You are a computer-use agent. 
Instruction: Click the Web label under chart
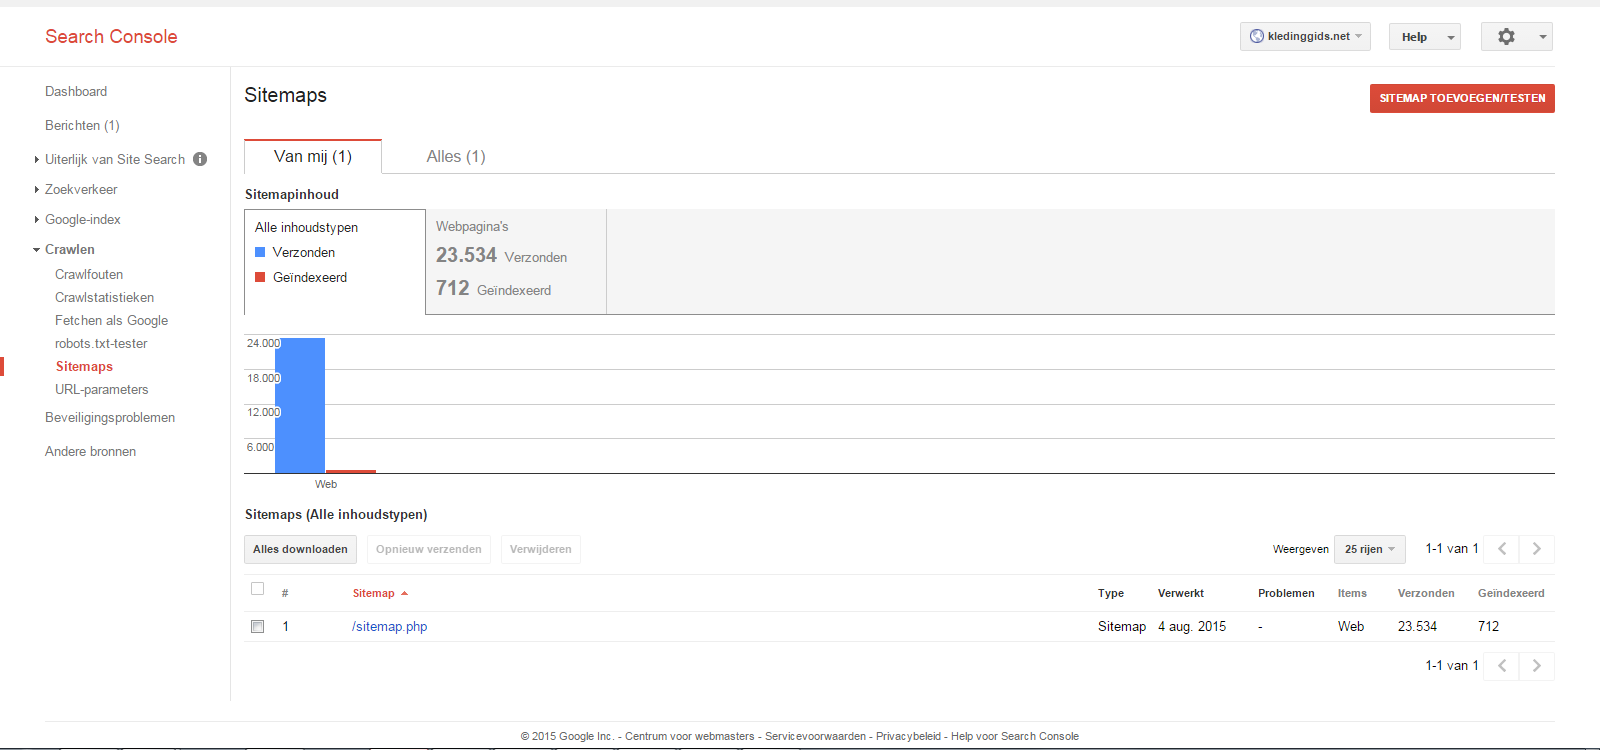[x=326, y=484]
